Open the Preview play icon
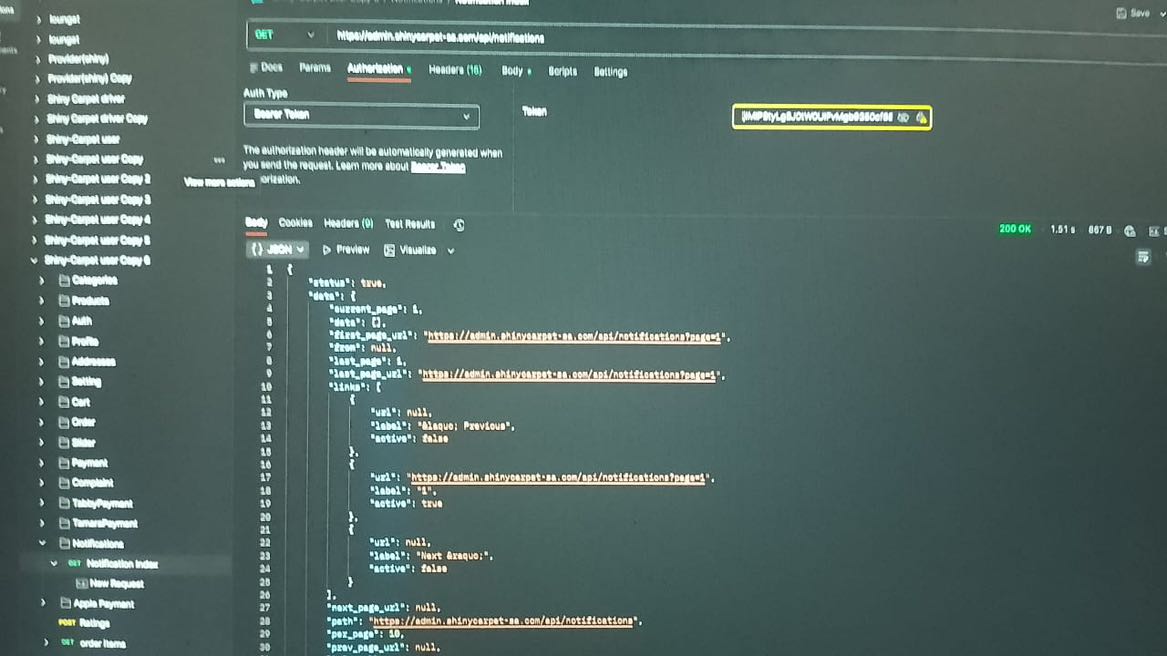The image size is (1167, 656). tap(327, 250)
